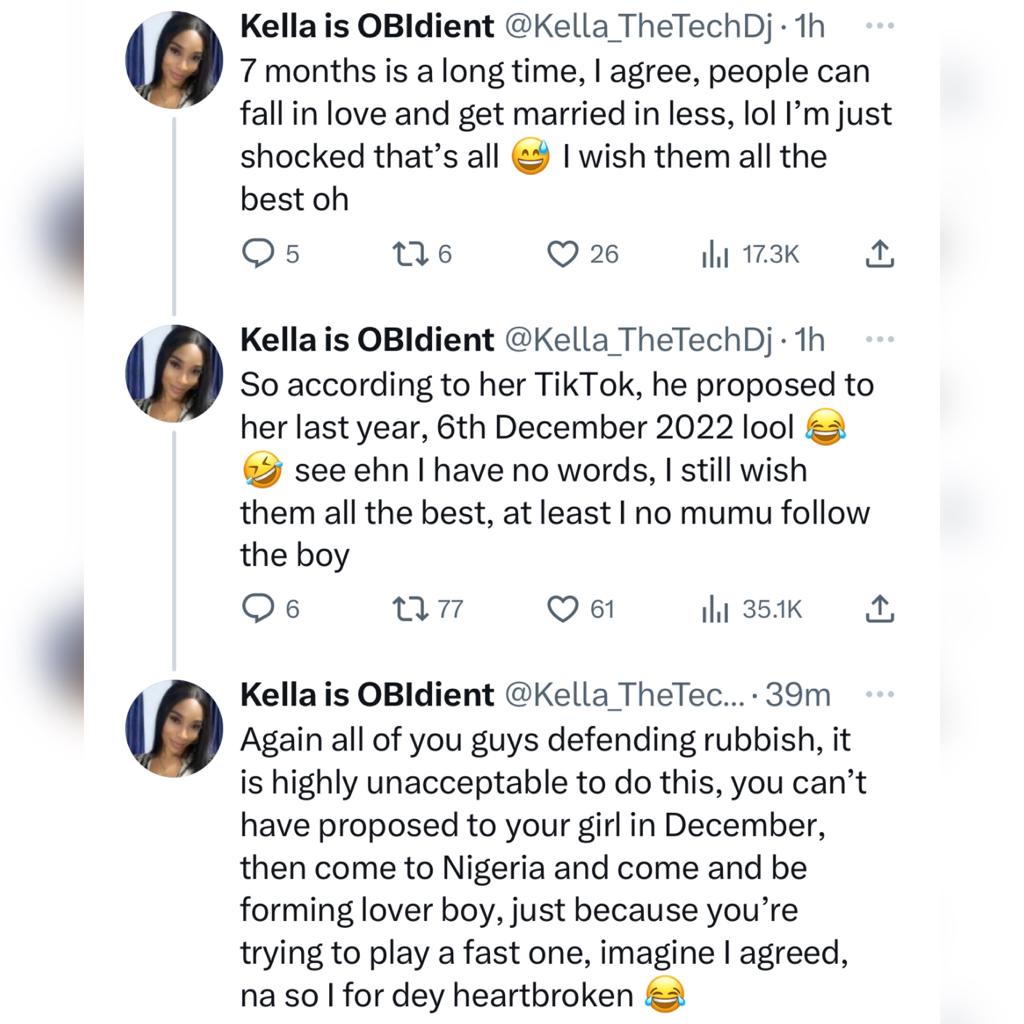Image resolution: width=1024 pixels, height=1024 pixels.
Task: Open @Kella_TheTechDj handle on first tweet
Action: point(638,27)
